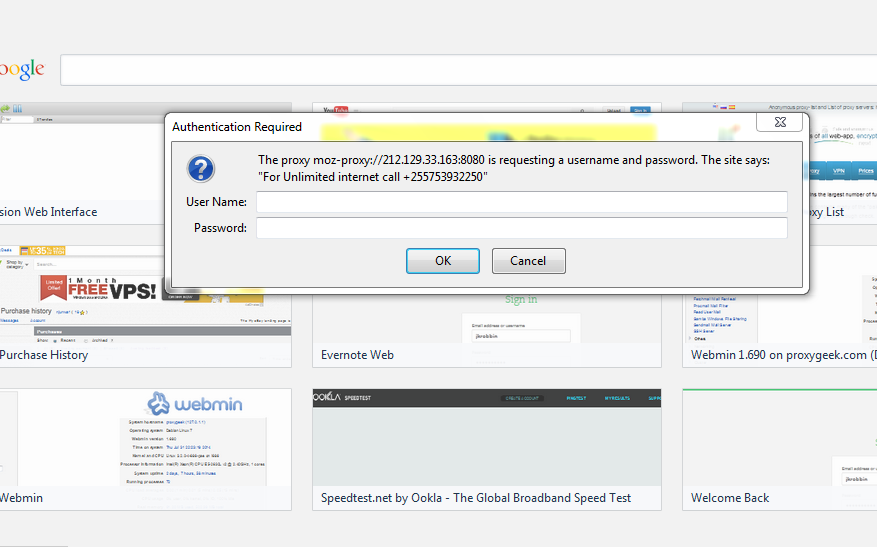Click the 'For Unlimited internet call' text
Screen dimensions: 877x547
(373, 177)
